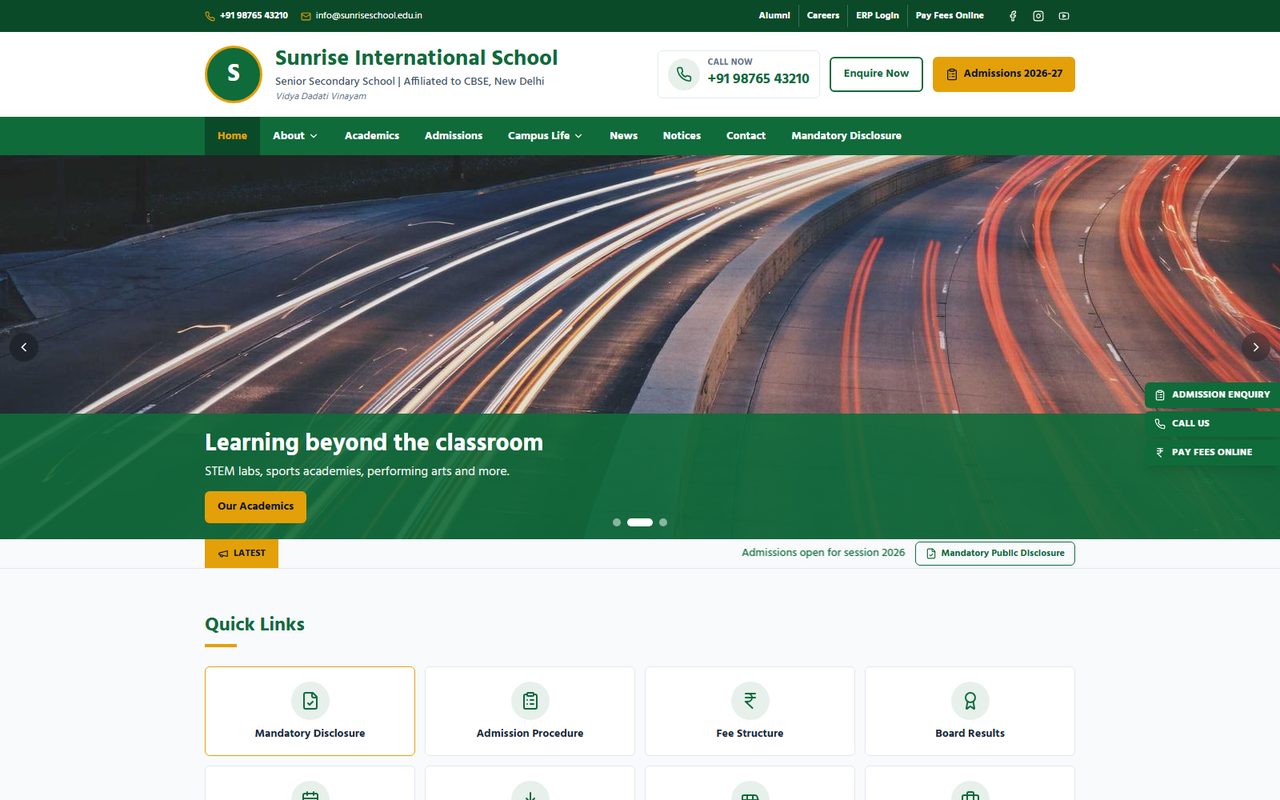Open Pay Fees Online in the top bar
Screen dimensions: 1280x800
click(950, 16)
